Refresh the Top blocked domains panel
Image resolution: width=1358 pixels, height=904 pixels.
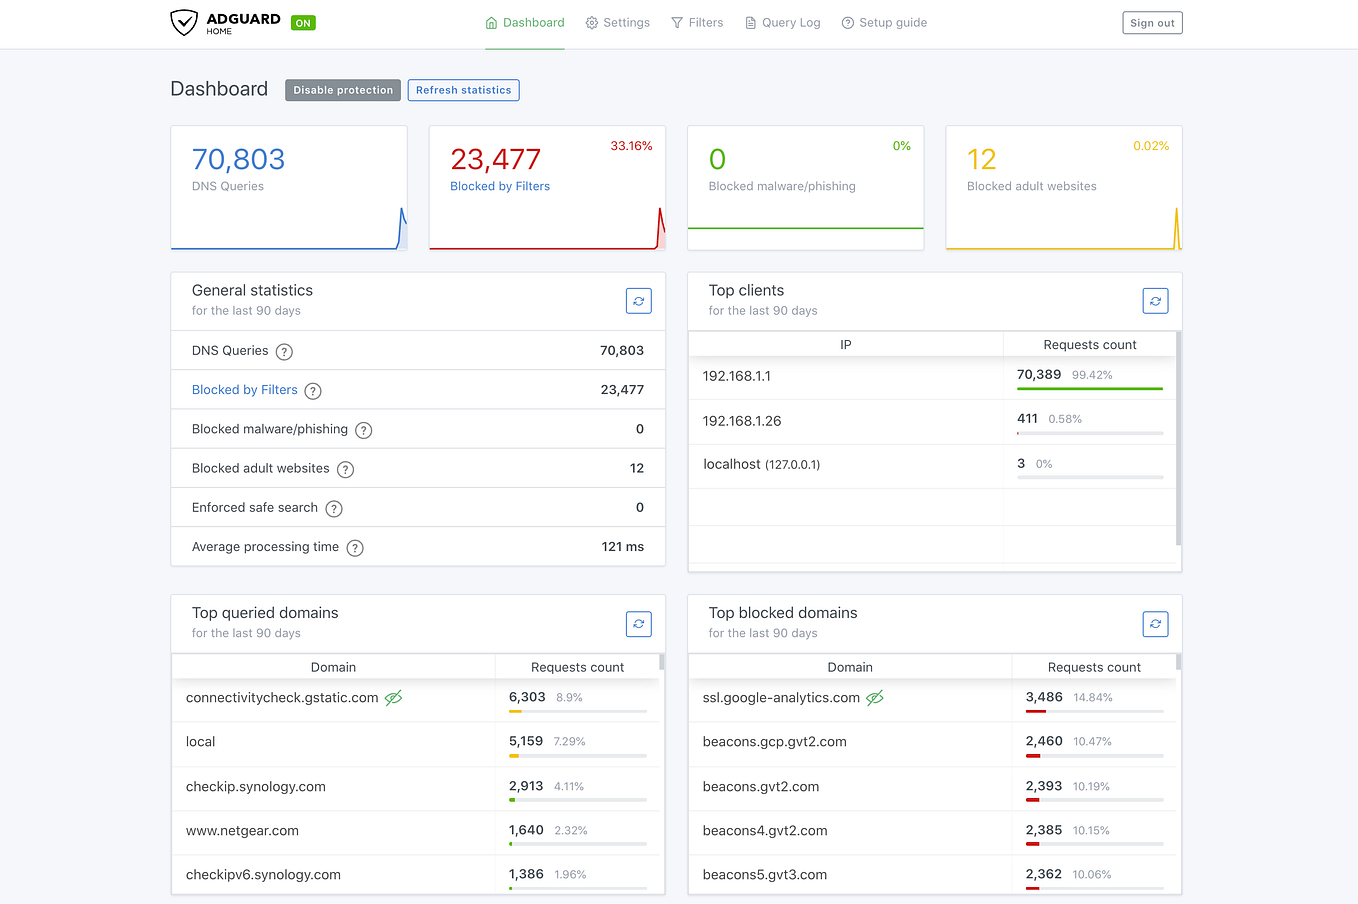coord(1155,624)
